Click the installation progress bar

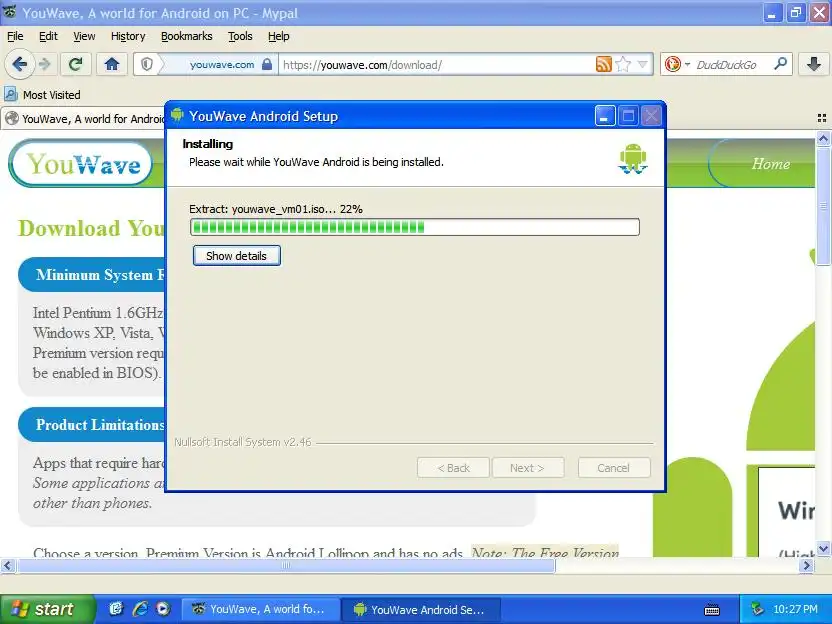(x=414, y=227)
